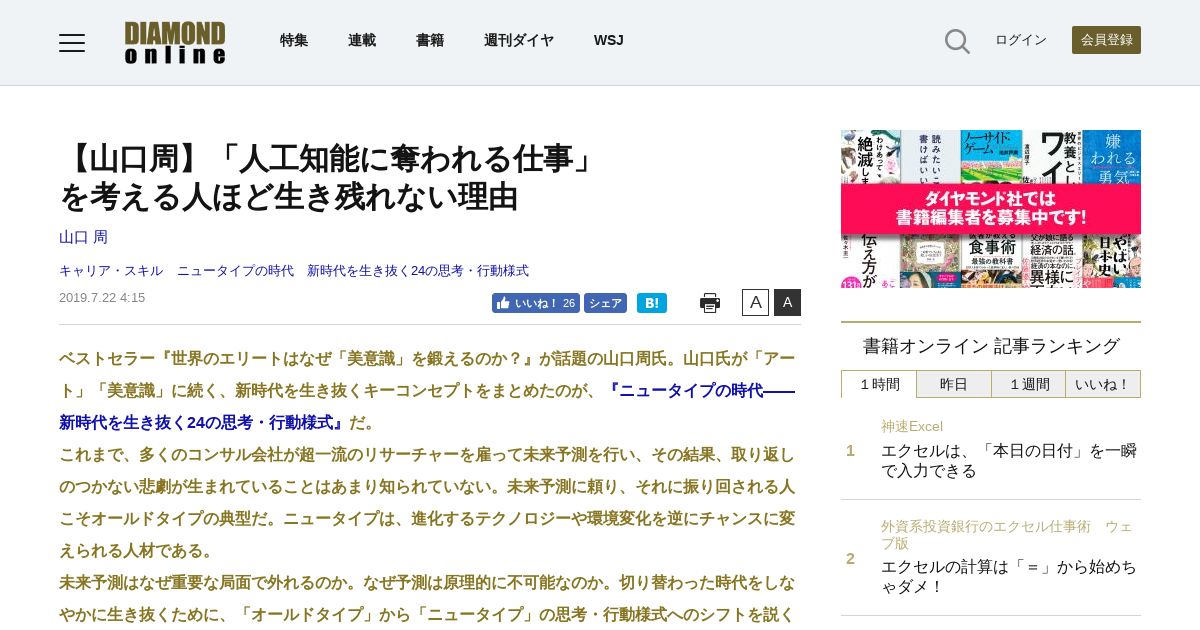Read エクセルは、「本日の日付」を一瞬で入力できる article

pos(1009,461)
